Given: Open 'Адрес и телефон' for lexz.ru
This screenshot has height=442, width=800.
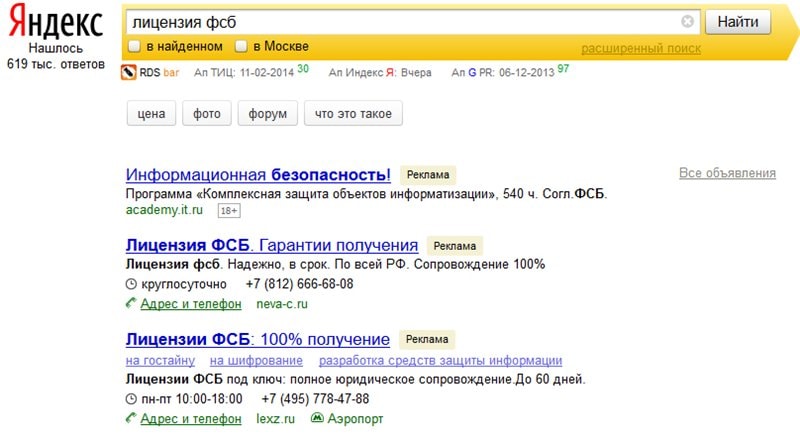Looking at the screenshot, I should [191, 419].
